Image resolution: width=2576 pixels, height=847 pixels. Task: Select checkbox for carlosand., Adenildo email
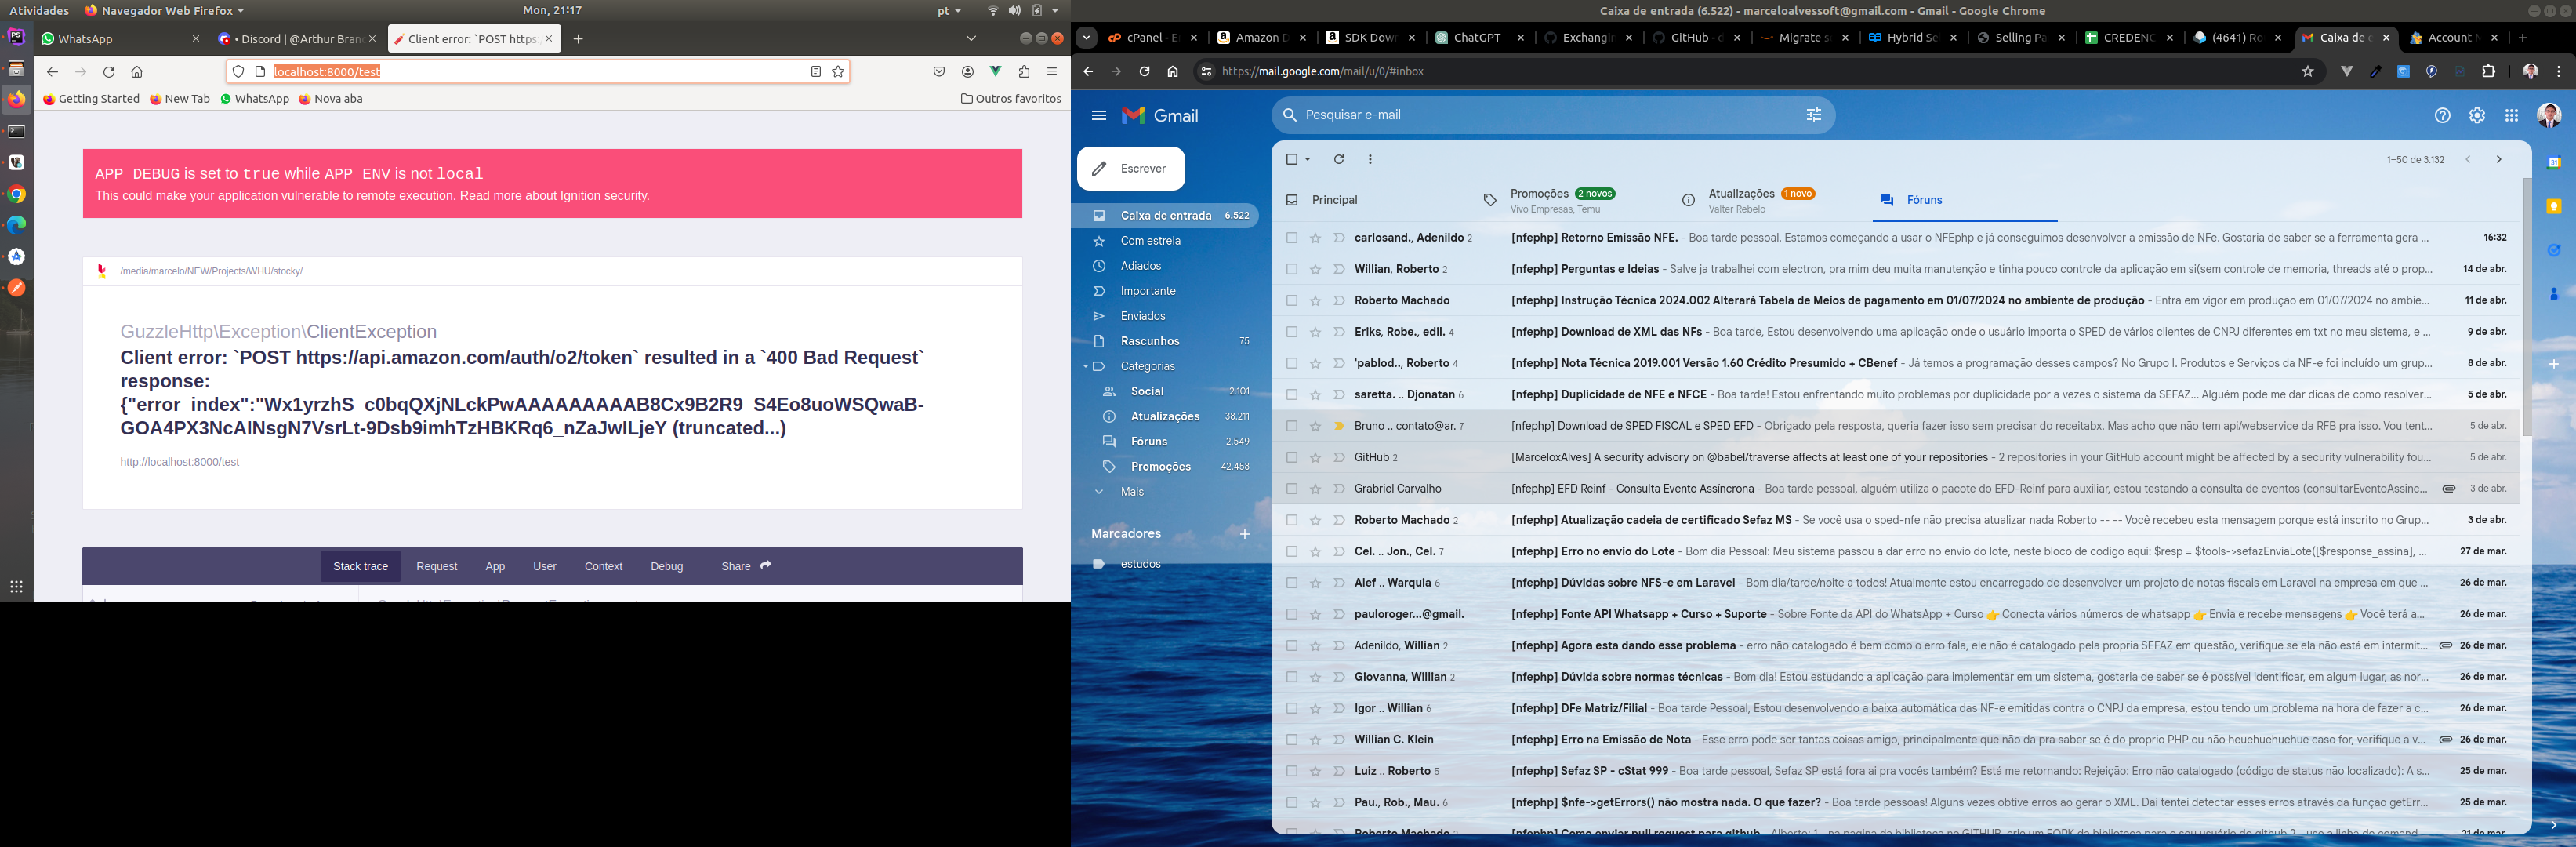(1292, 238)
